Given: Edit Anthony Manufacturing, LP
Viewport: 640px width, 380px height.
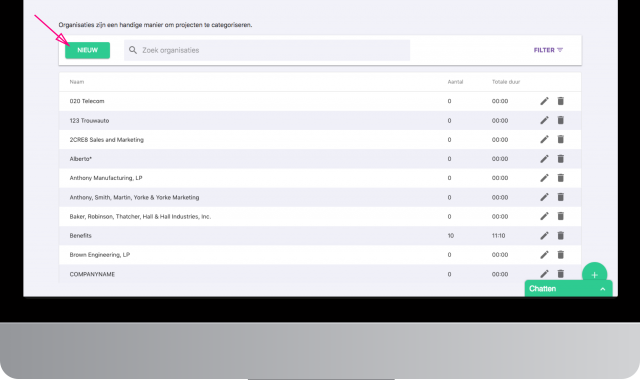Looking at the screenshot, I should 544,178.
